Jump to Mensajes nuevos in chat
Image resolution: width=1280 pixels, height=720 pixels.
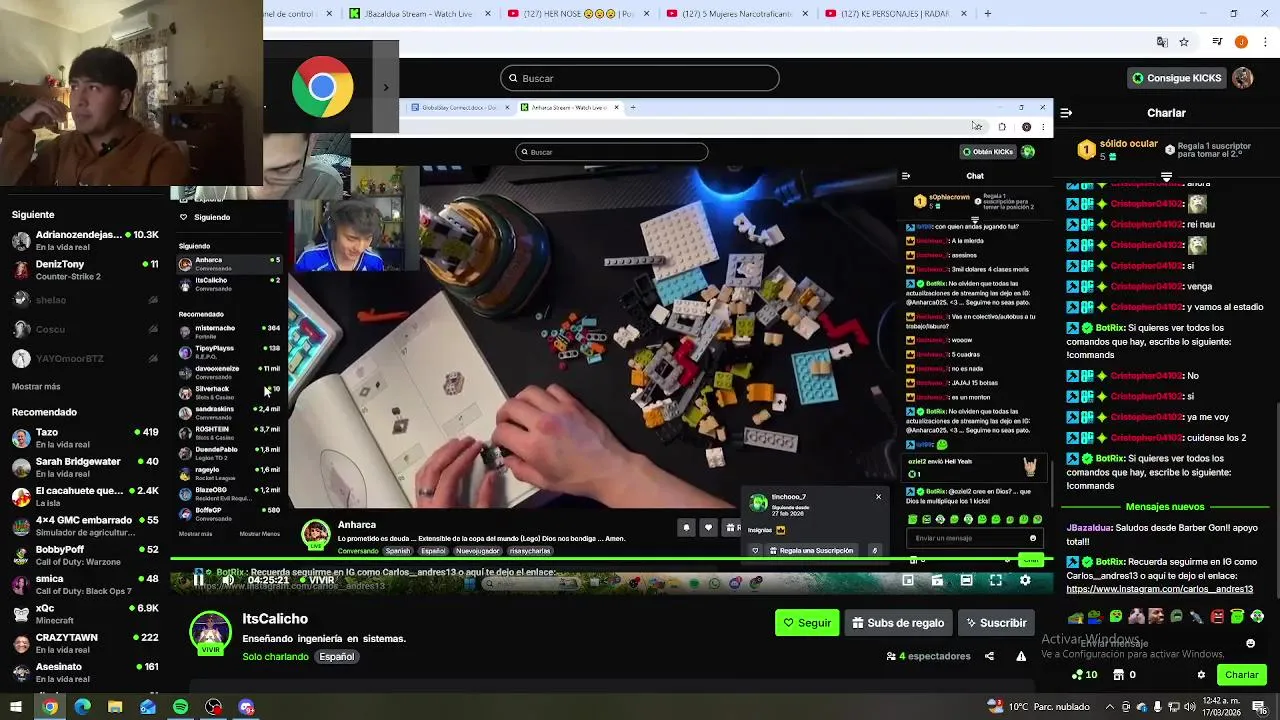coord(1165,507)
